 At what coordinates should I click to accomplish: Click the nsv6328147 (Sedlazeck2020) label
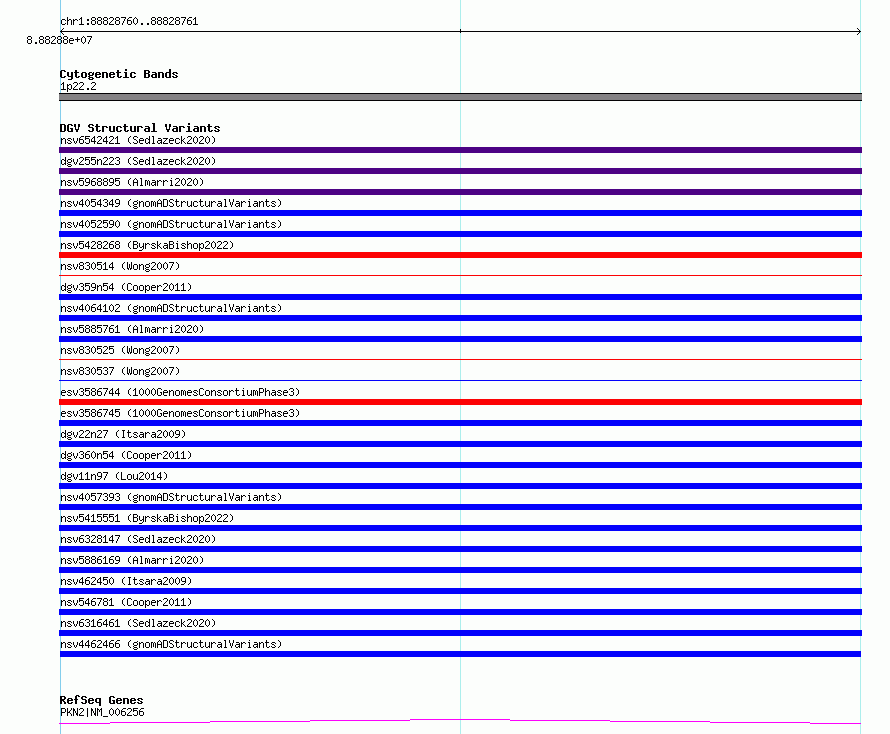tap(138, 539)
